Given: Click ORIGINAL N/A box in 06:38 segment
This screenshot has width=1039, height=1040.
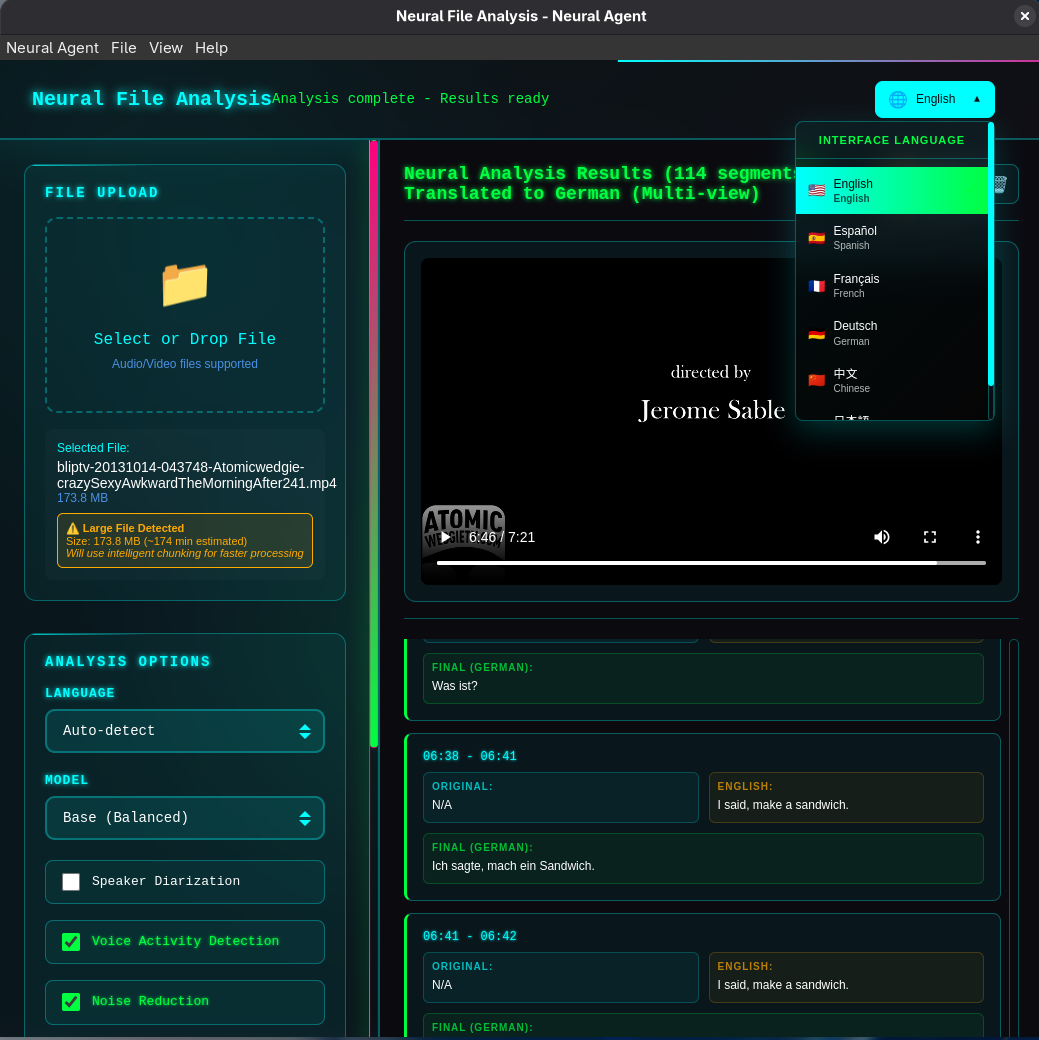Looking at the screenshot, I should tap(561, 797).
